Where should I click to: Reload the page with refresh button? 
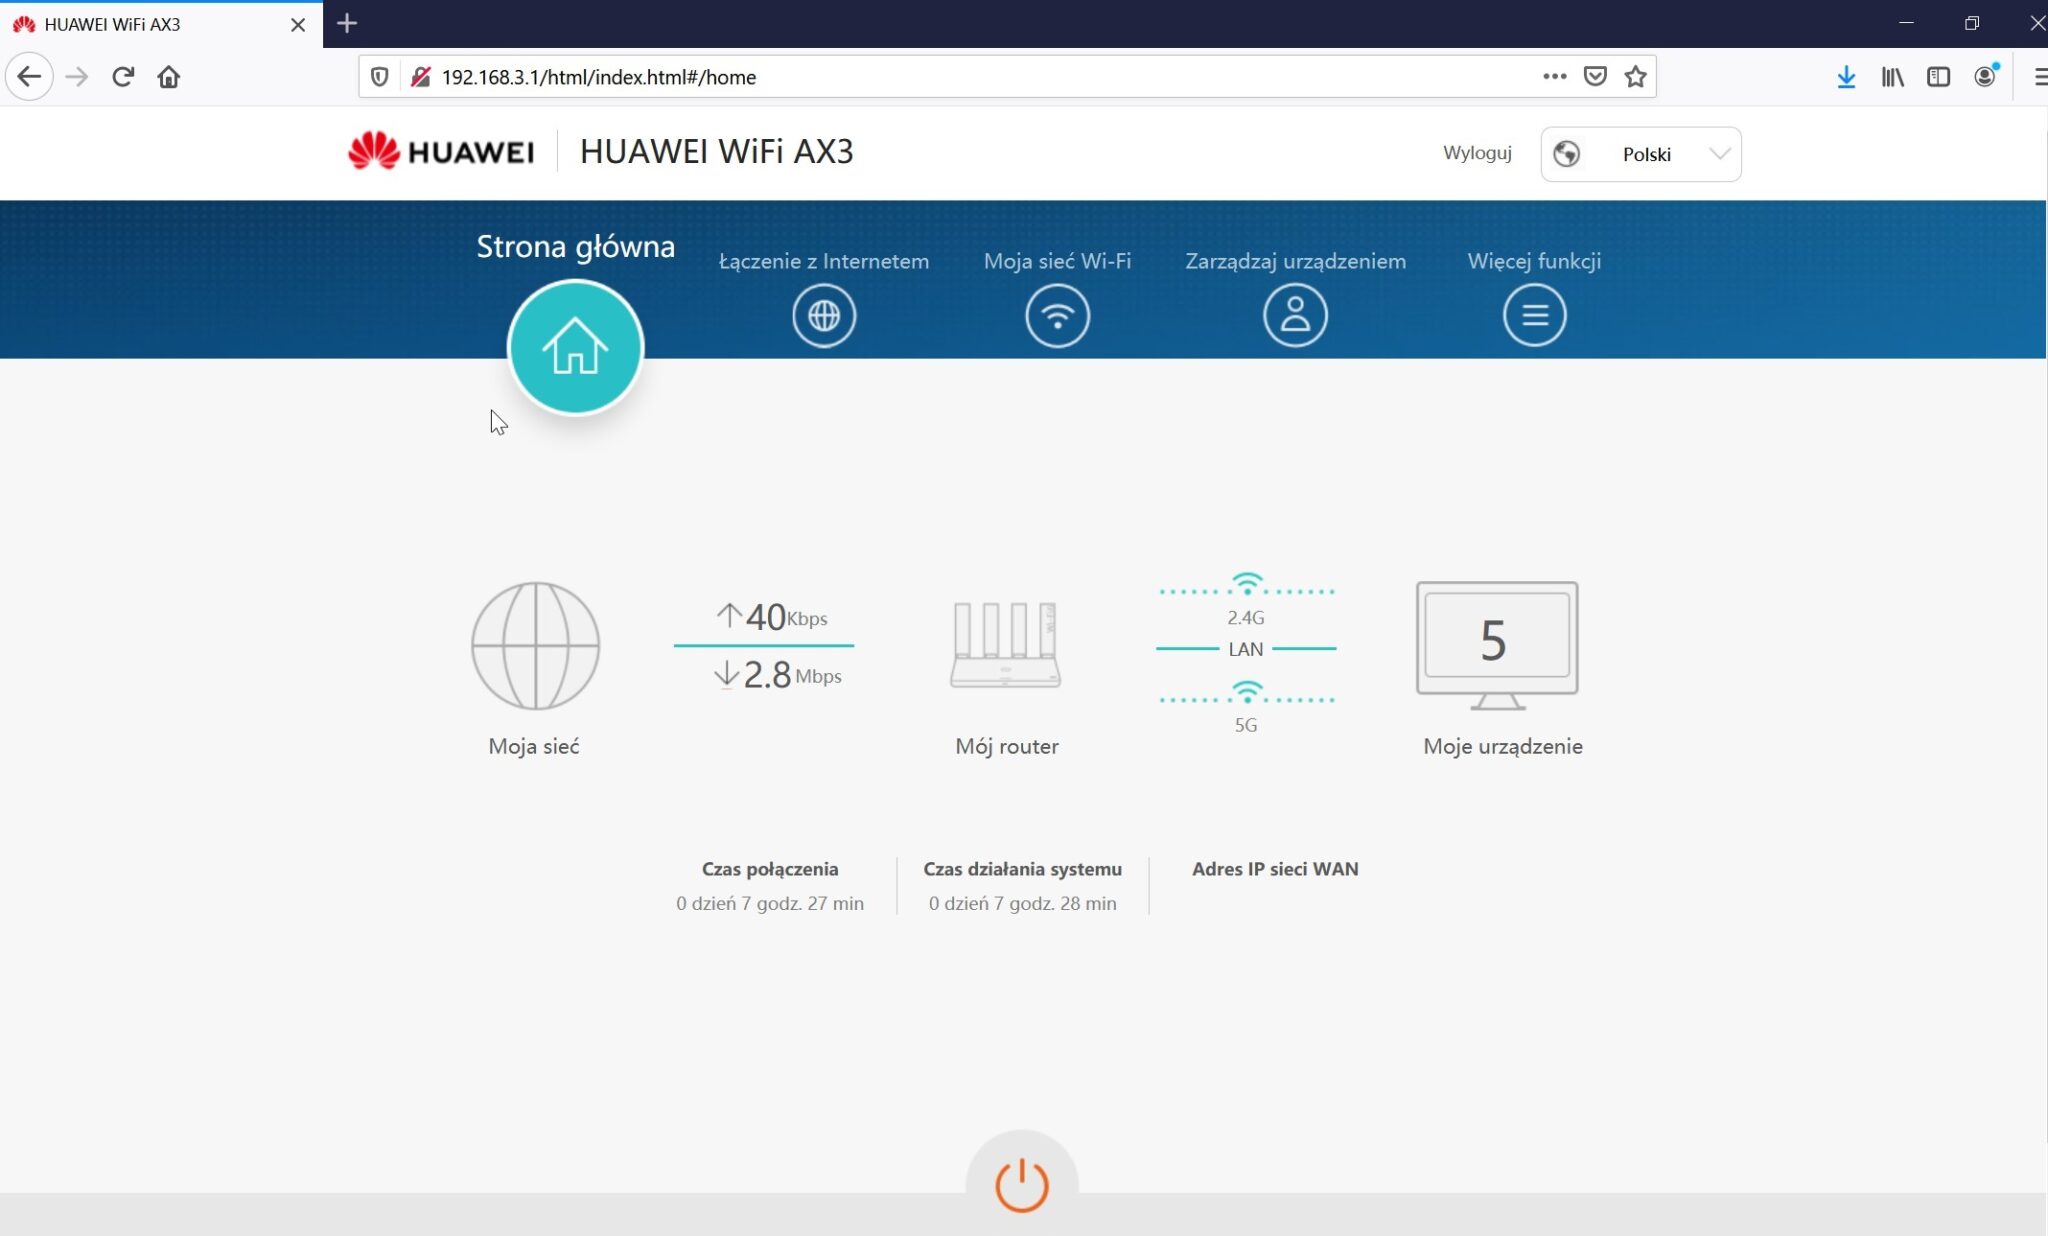pyautogui.click(x=123, y=77)
